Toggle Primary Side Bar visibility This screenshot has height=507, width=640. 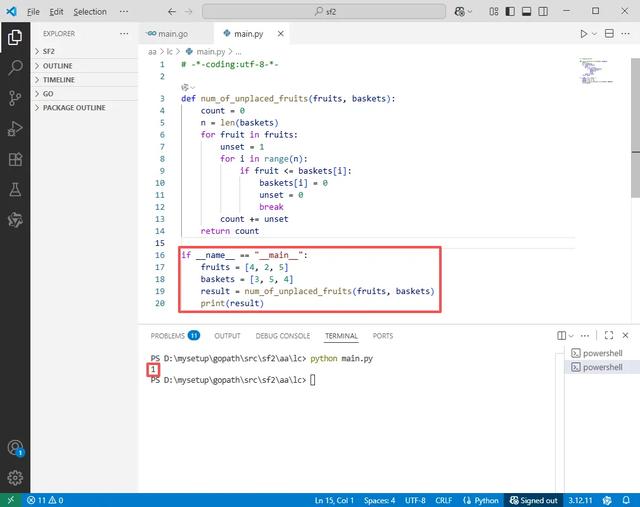[x=510, y=11]
